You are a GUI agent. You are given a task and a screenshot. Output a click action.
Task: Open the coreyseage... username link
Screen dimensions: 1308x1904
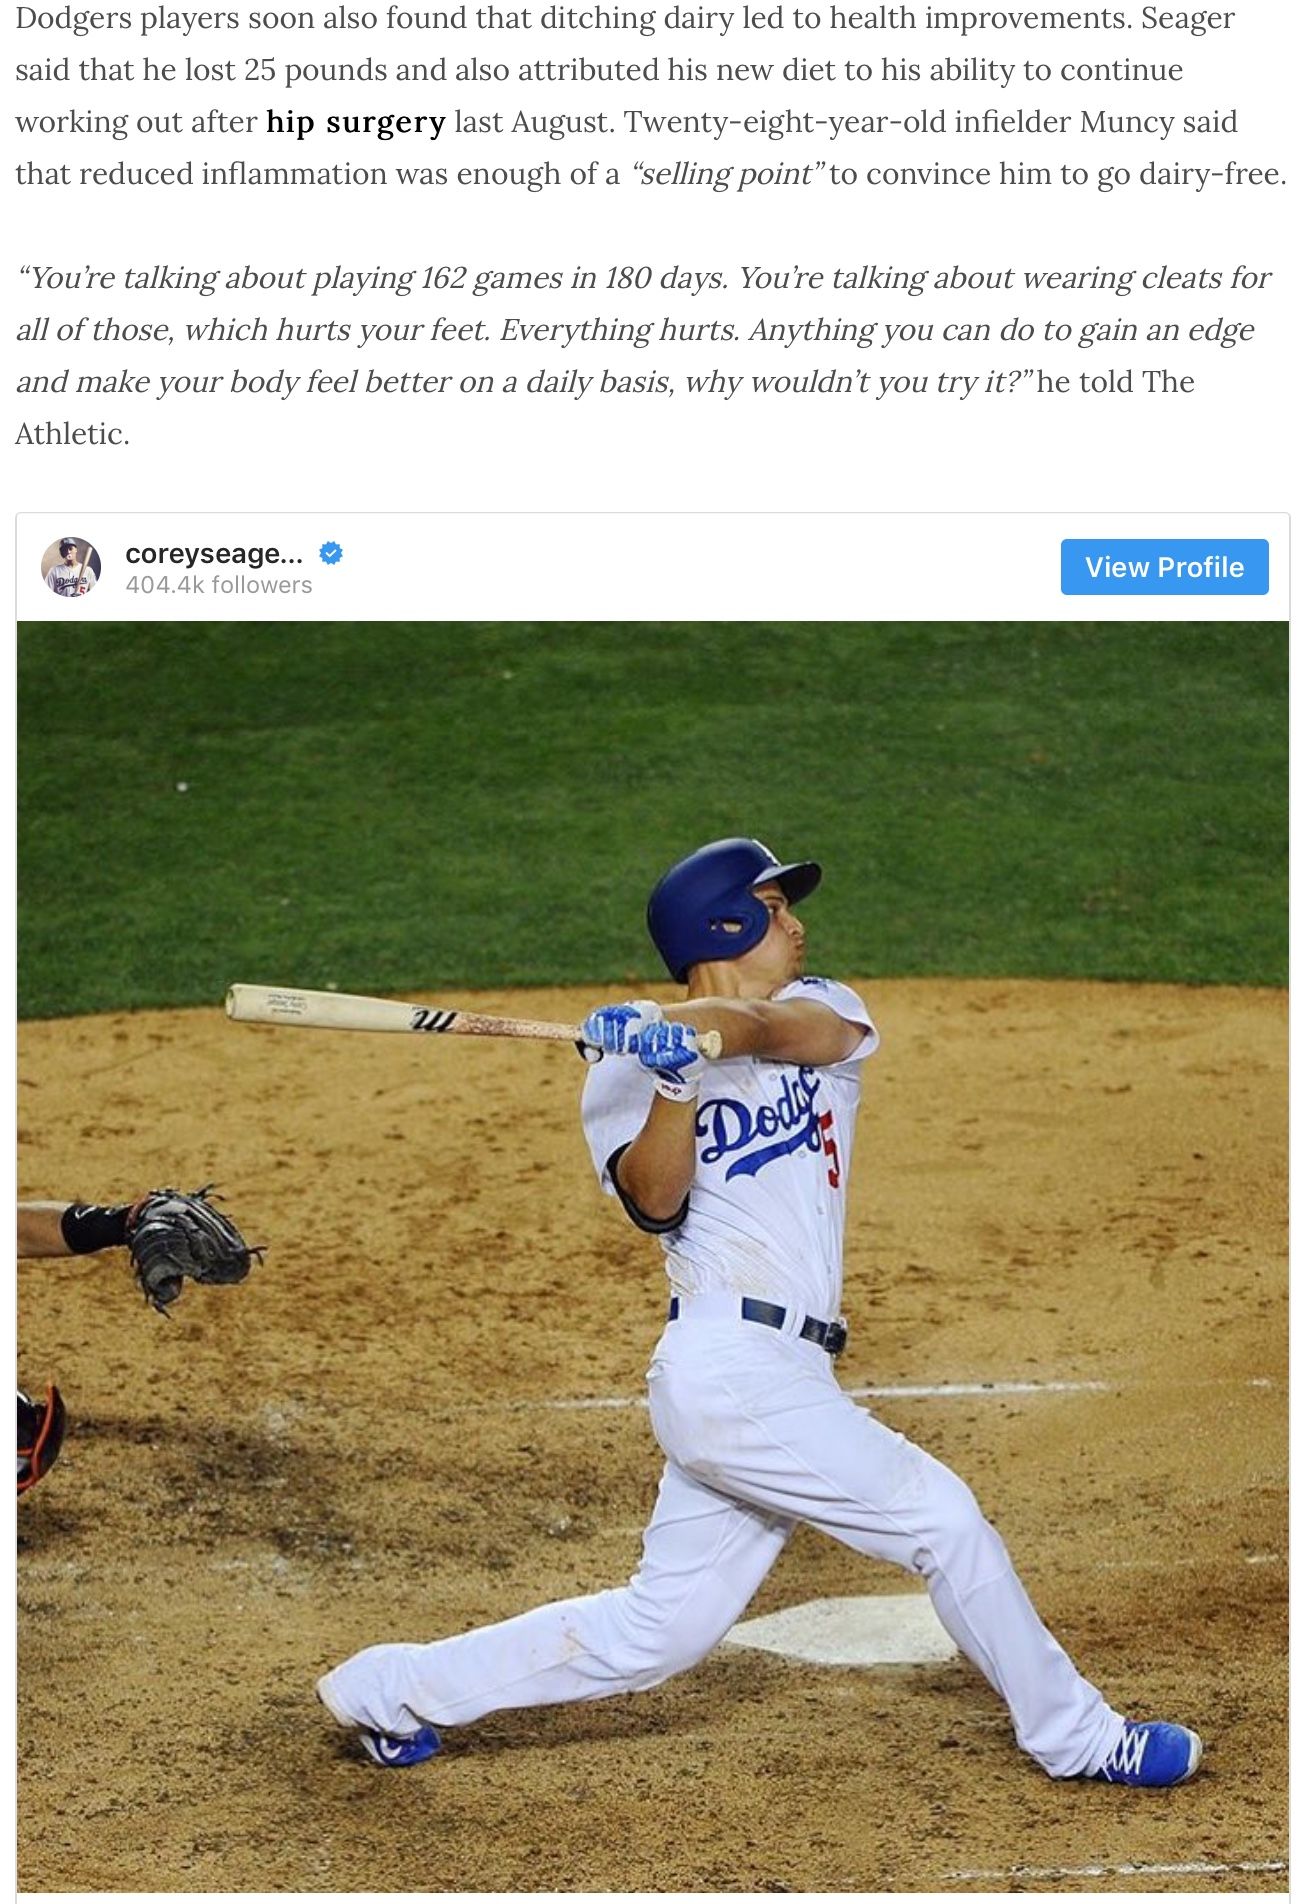[214, 553]
